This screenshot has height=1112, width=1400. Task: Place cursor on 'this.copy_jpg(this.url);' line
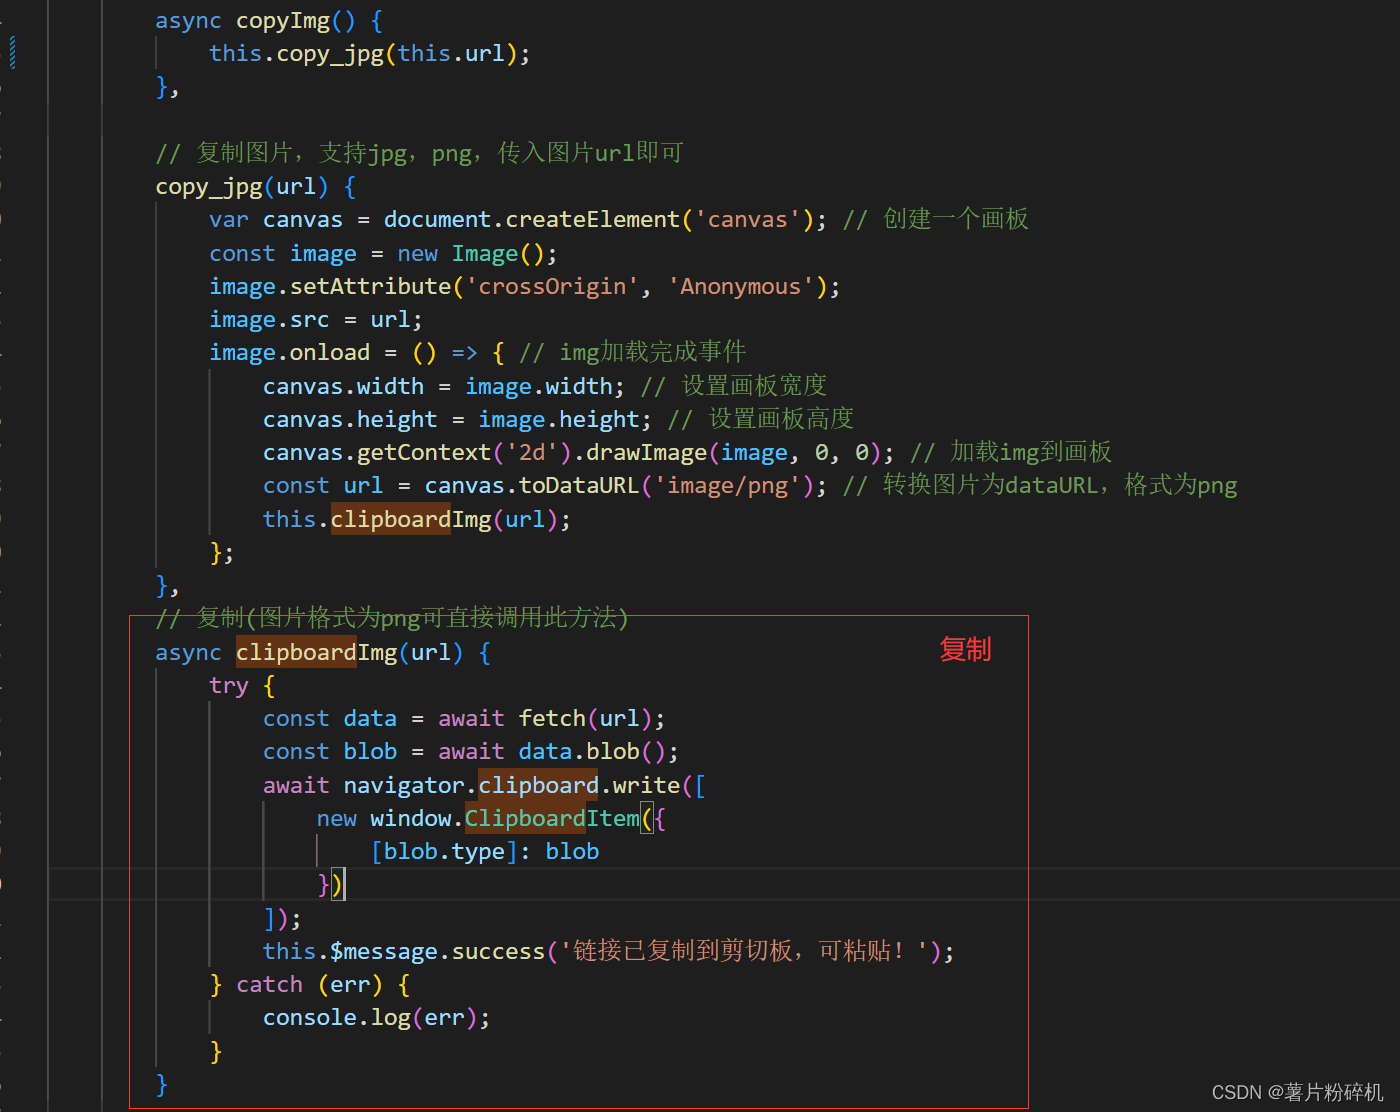click(370, 54)
